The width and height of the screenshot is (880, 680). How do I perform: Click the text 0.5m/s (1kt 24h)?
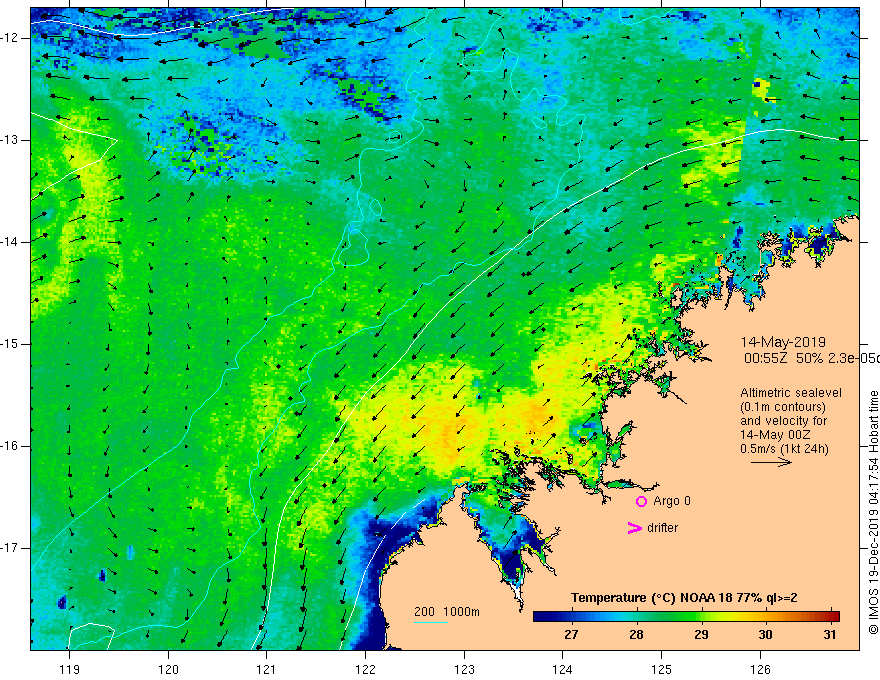[x=784, y=449]
